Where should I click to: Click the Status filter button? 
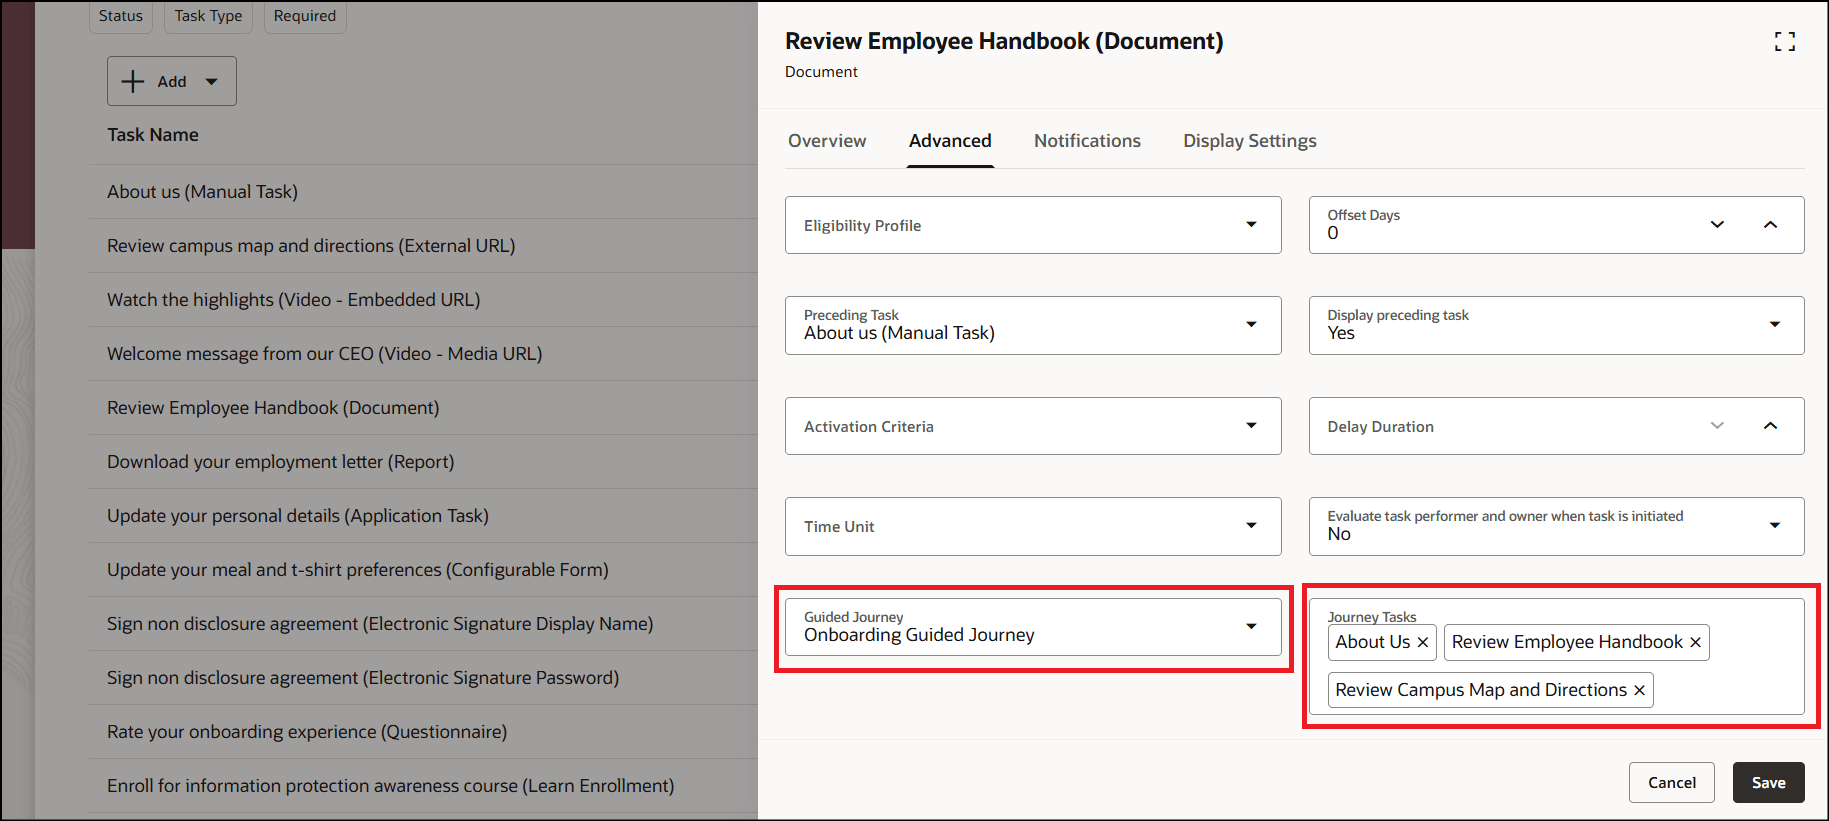coord(121,16)
